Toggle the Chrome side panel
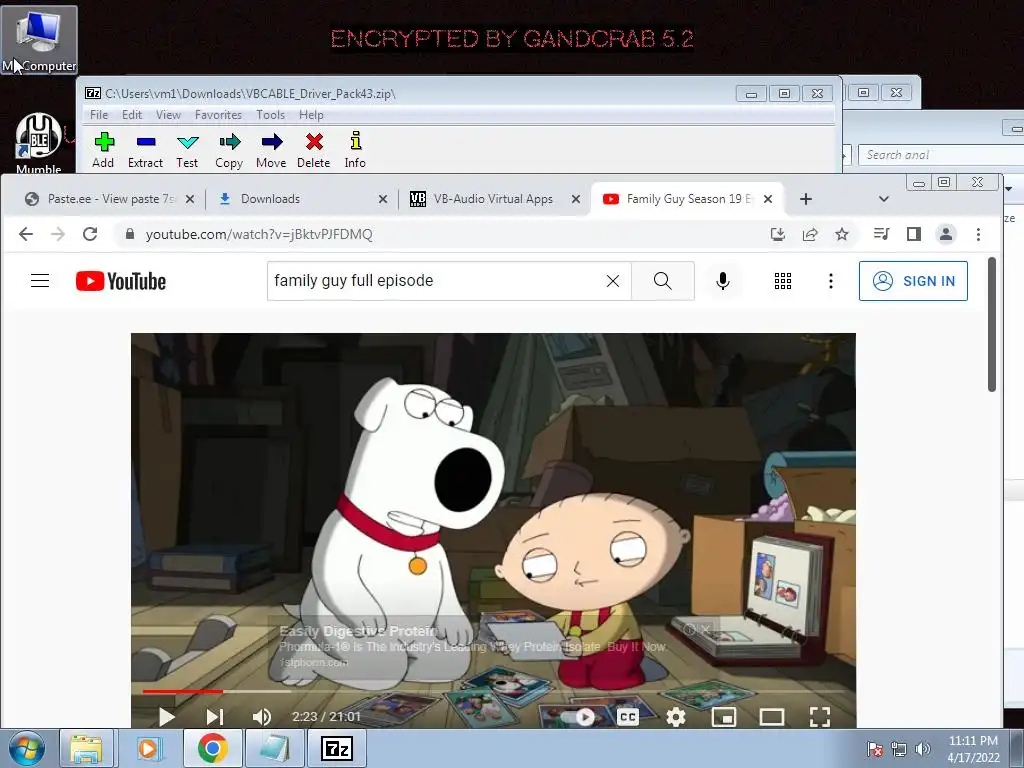Viewport: 1024px width, 768px height. [x=914, y=234]
